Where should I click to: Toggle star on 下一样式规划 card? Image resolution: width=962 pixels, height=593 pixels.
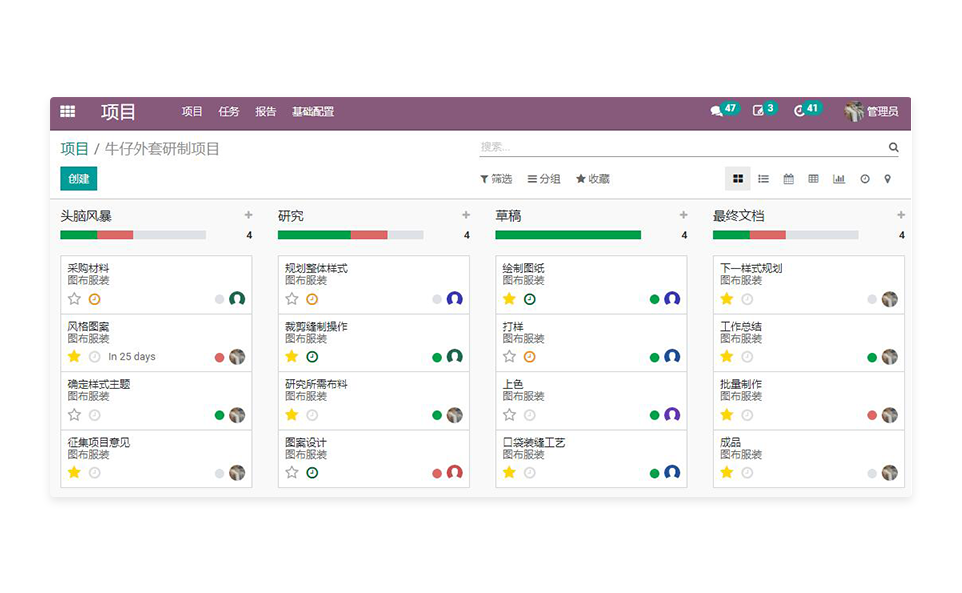pyautogui.click(x=727, y=299)
